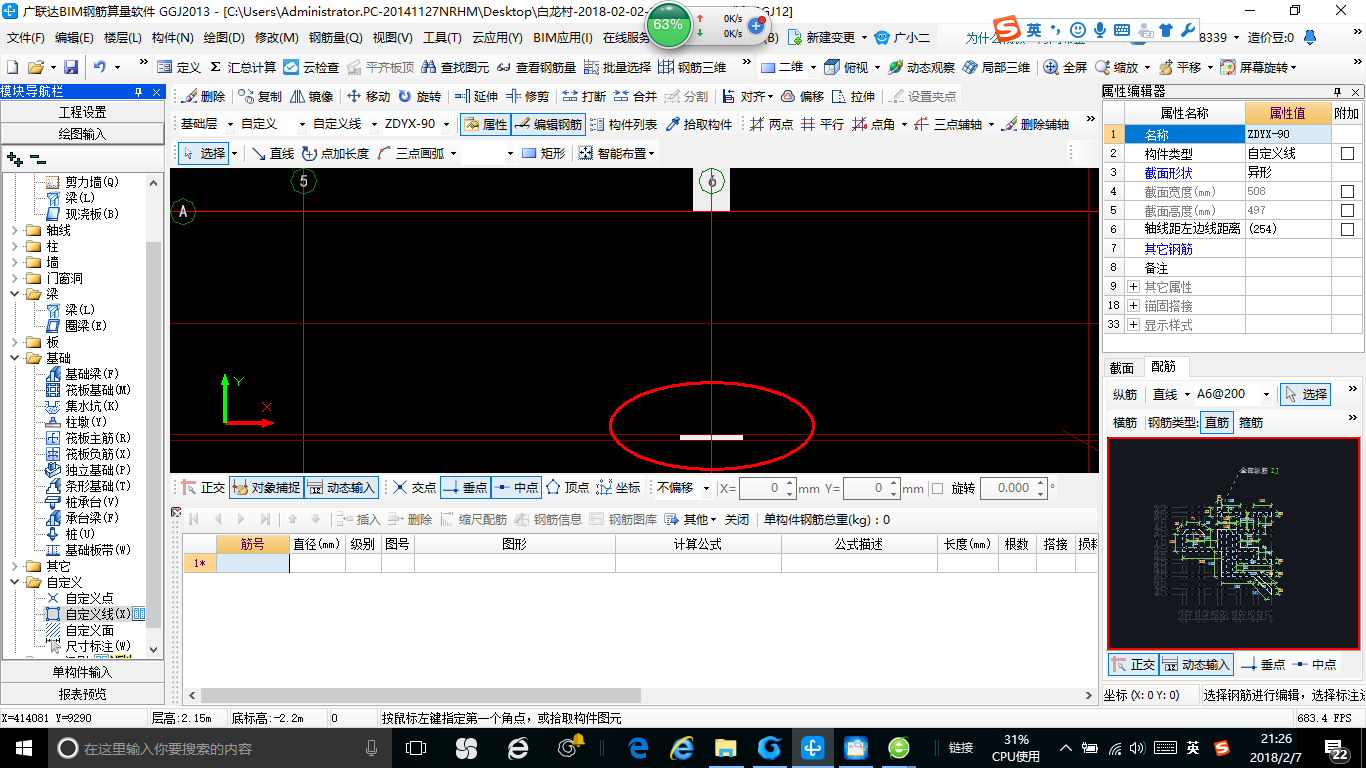The height and width of the screenshot is (768, 1366).
Task: Expand 其它属性 property group
Action: [x=1134, y=287]
